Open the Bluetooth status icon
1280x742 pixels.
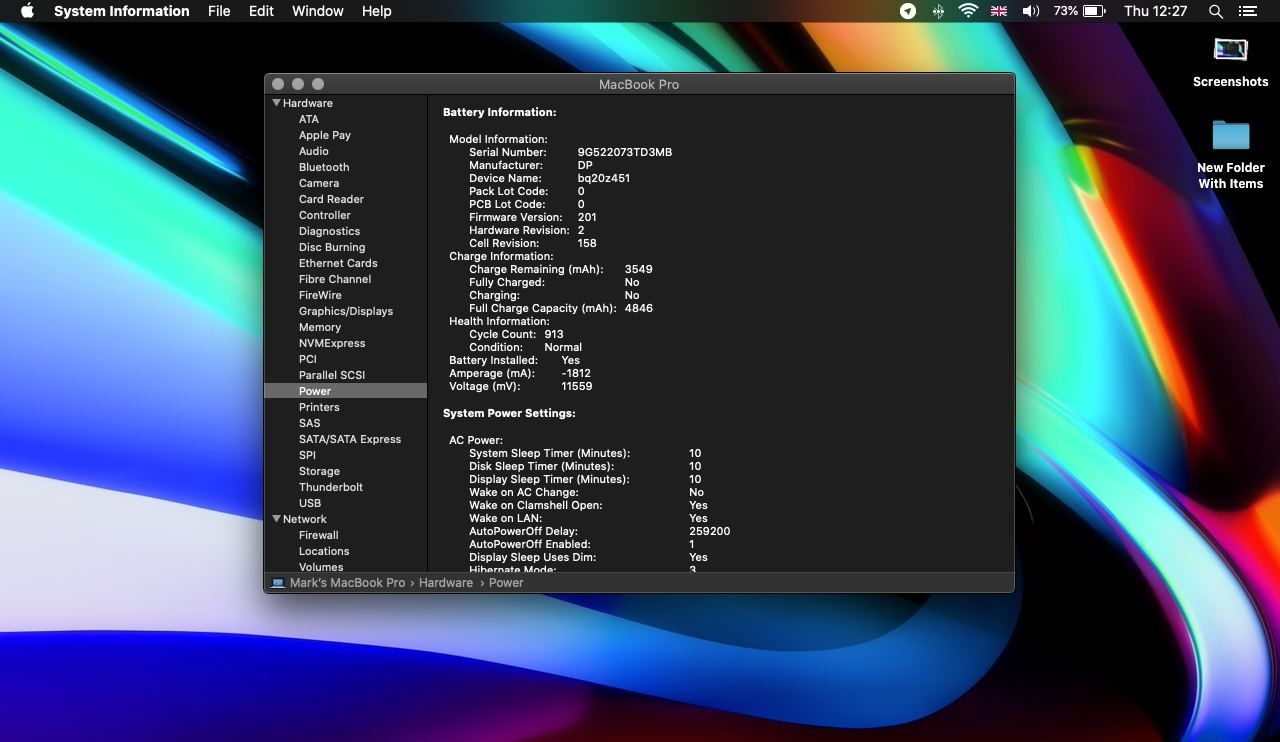pos(938,11)
